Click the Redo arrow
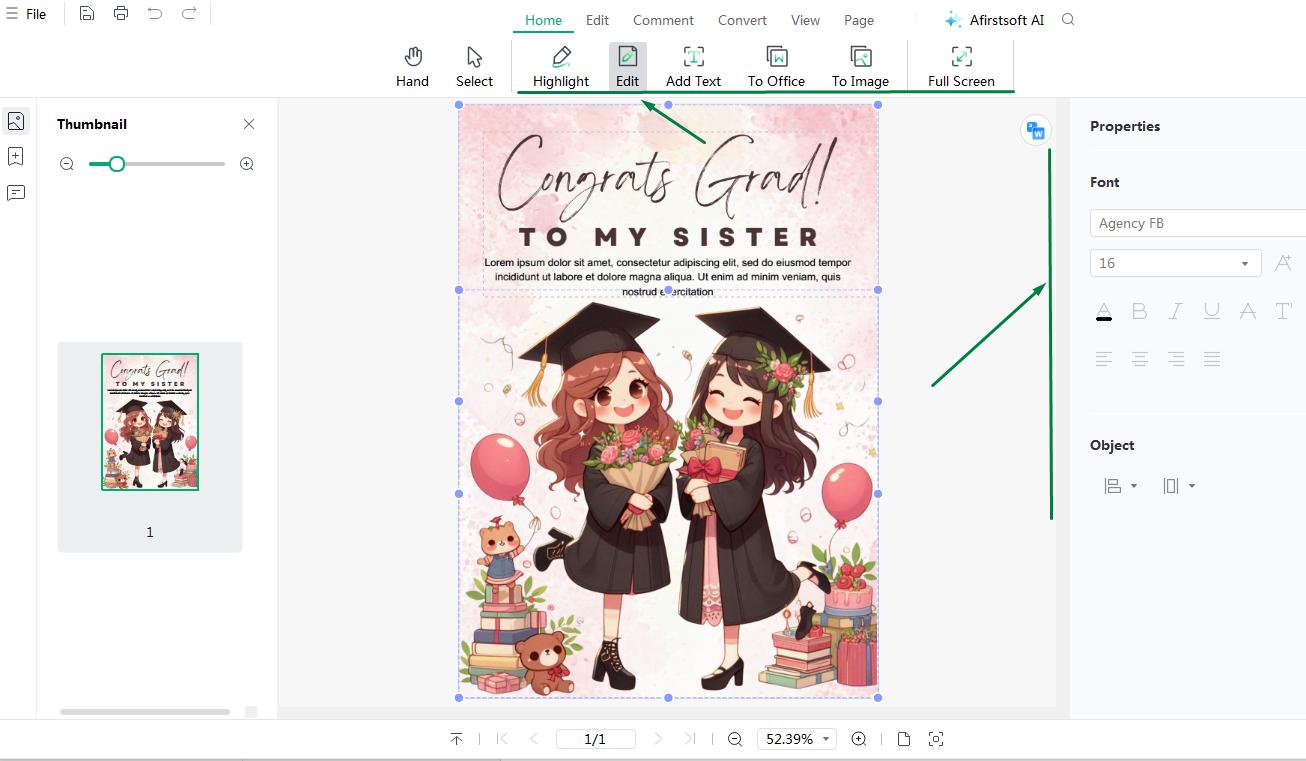This screenshot has height=761, width=1306. (189, 14)
